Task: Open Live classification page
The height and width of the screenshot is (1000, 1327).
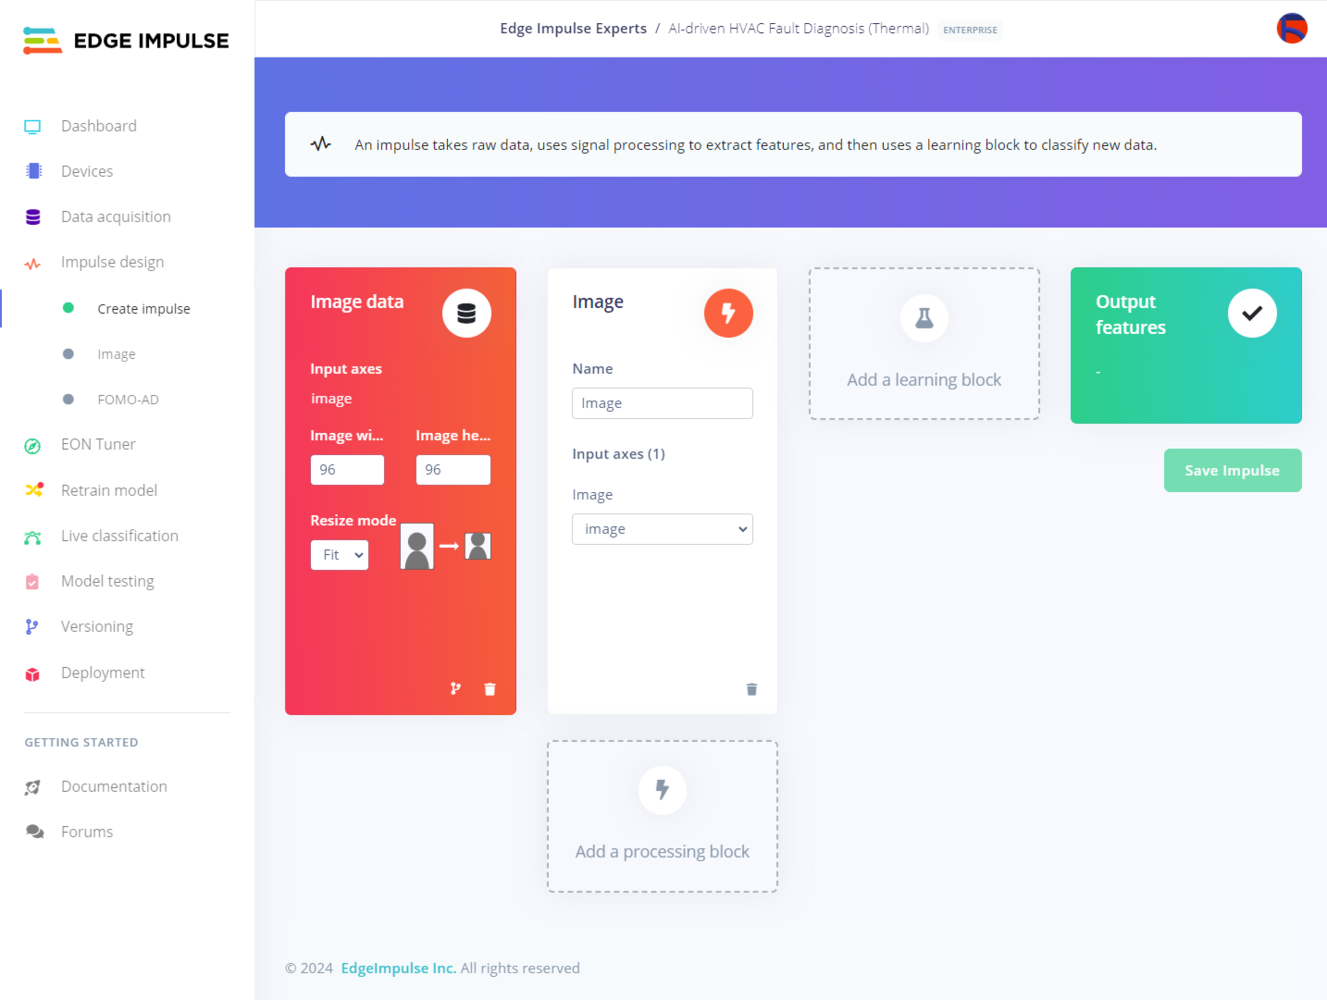Action: coord(120,536)
